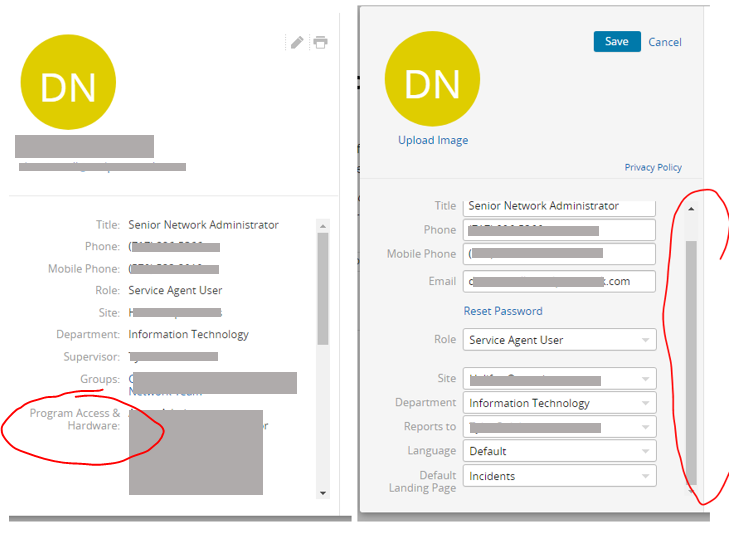Click the scroll-up arrow in the profile view scrollbar
Viewport: 742px width, 538px height.
click(323, 226)
